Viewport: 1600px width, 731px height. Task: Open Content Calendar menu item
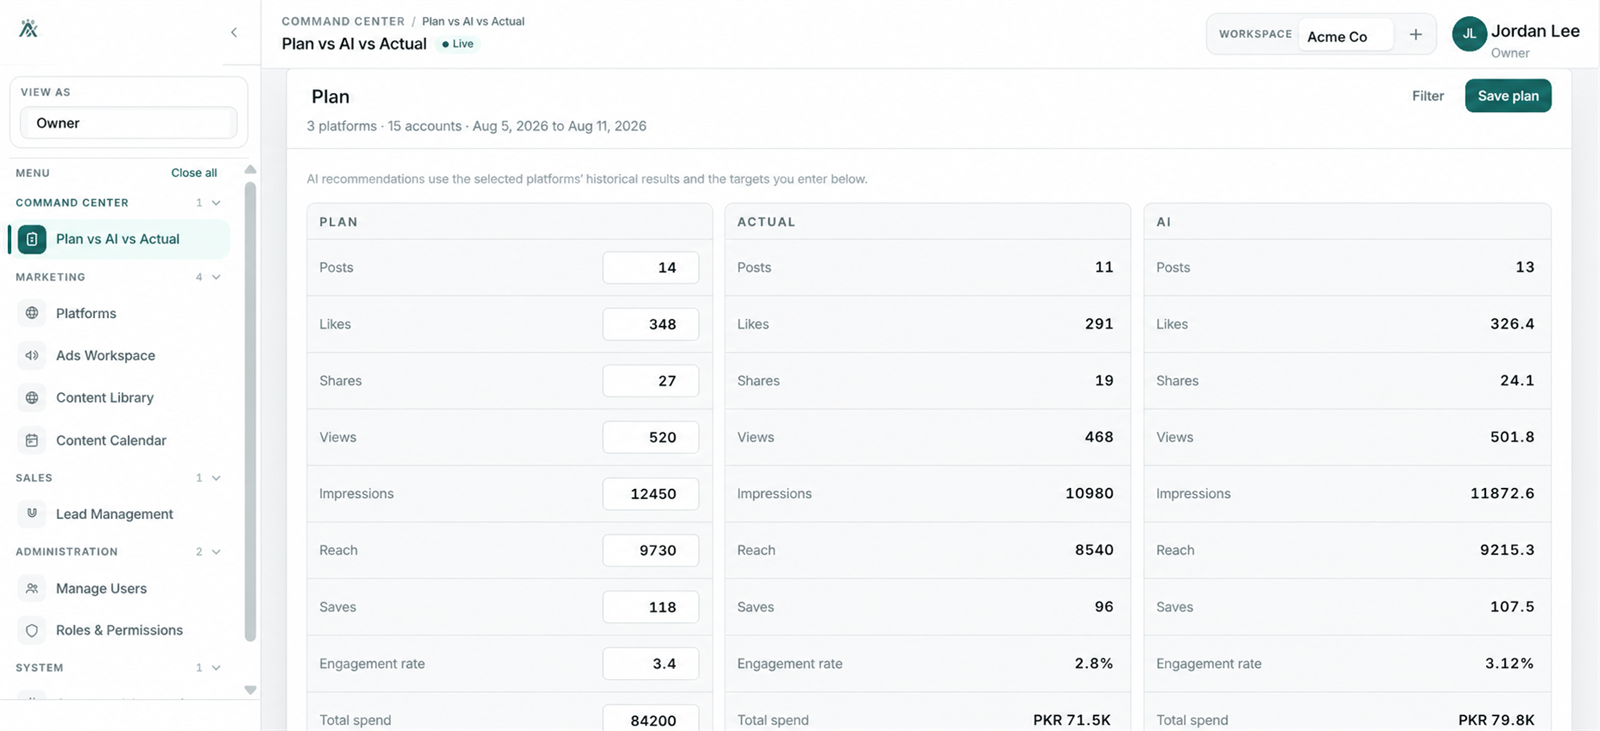click(x=120, y=440)
